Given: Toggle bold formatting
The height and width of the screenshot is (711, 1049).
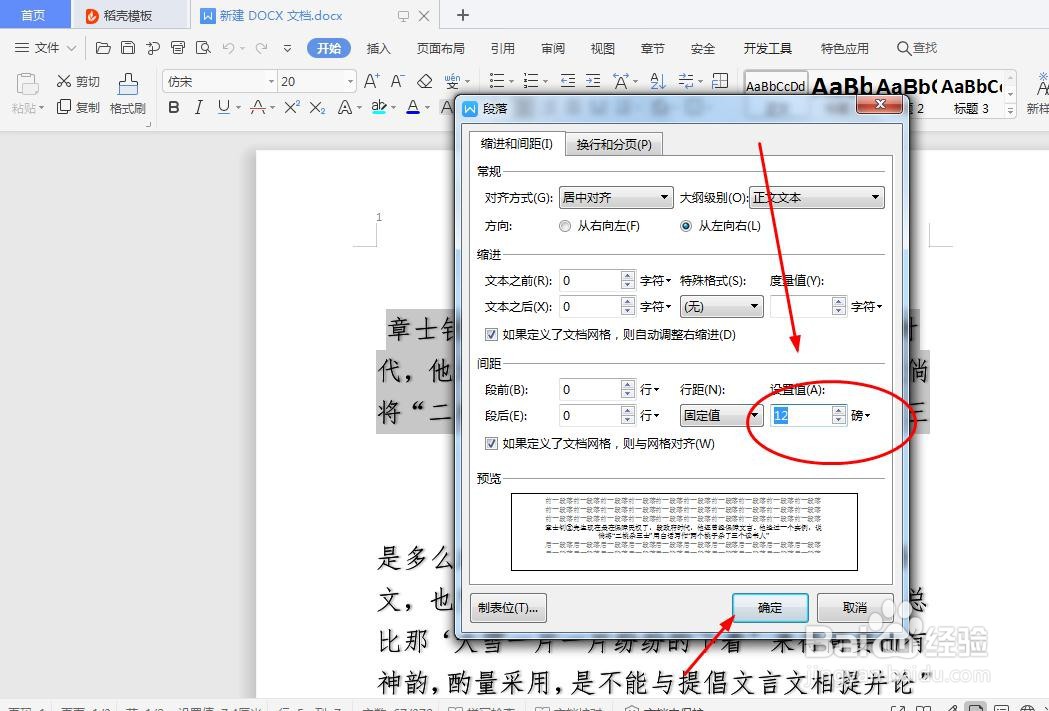Looking at the screenshot, I should [174, 107].
